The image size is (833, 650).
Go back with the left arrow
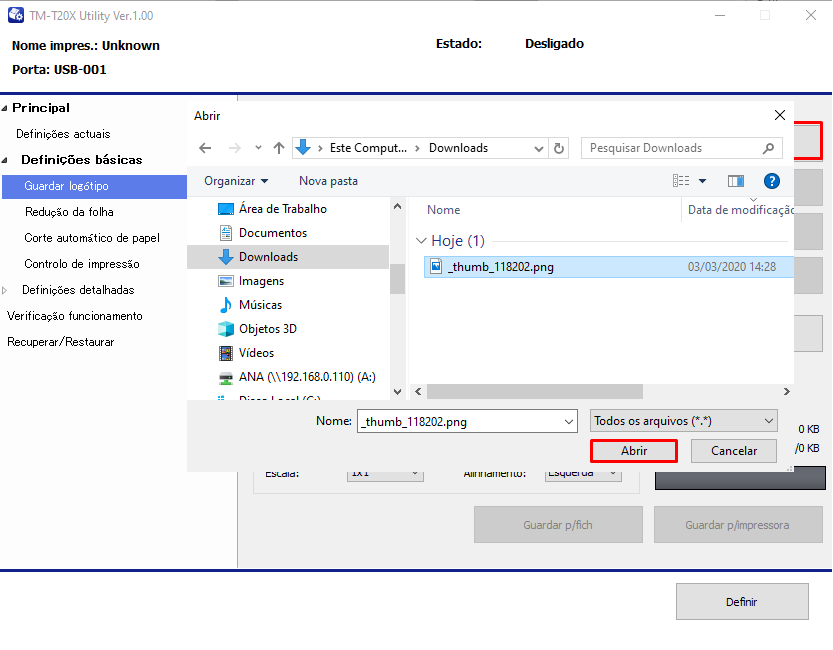205,148
